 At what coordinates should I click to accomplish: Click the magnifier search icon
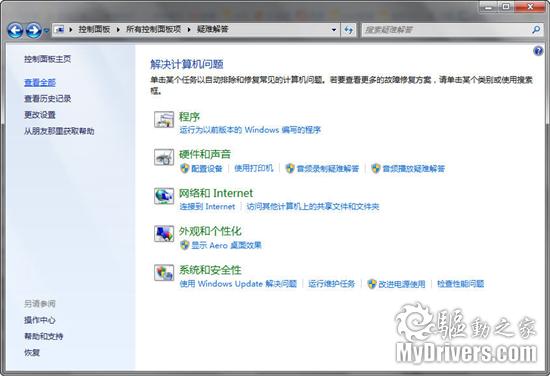(536, 30)
